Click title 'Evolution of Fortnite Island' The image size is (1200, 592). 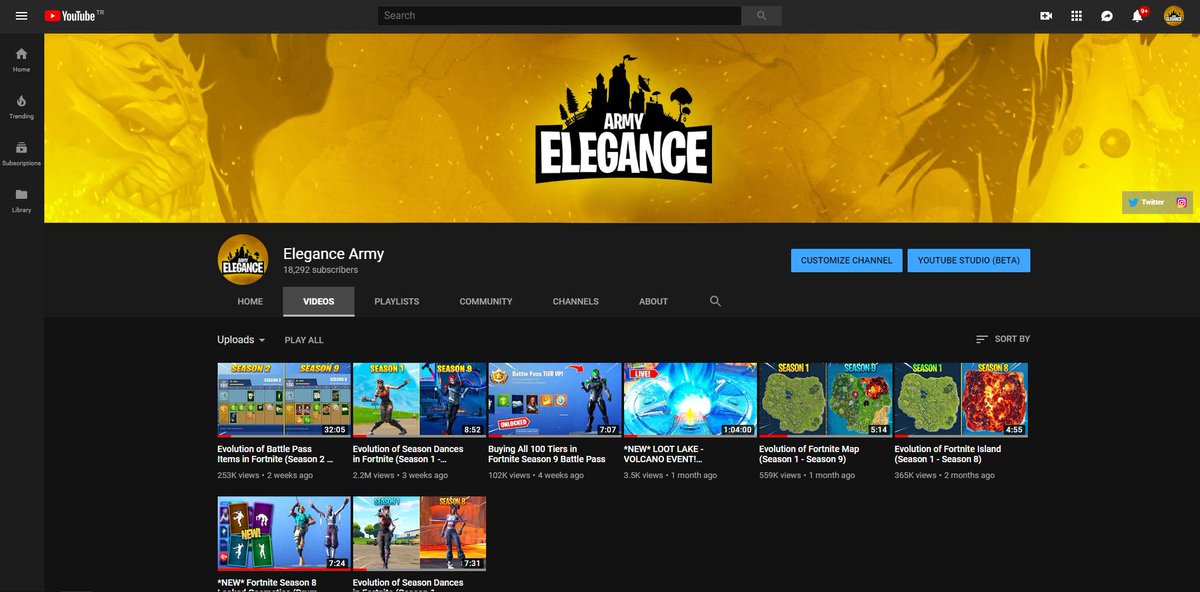tap(948, 454)
